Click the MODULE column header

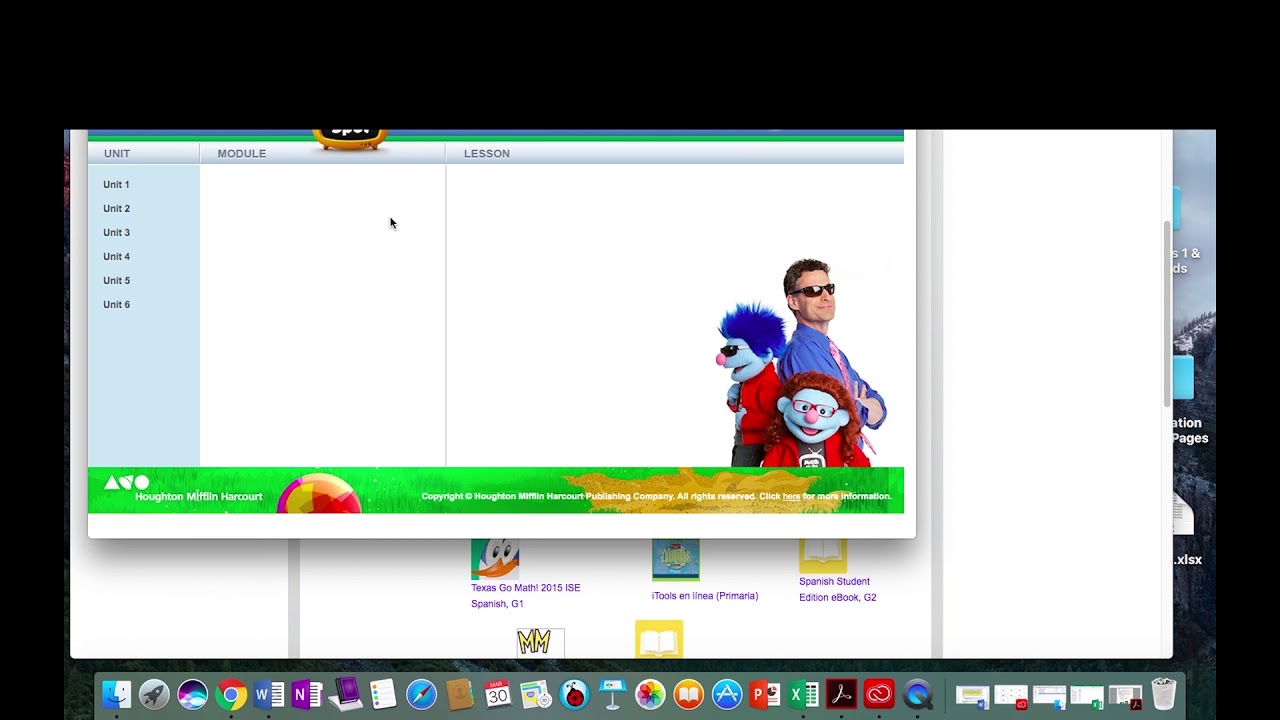click(242, 153)
